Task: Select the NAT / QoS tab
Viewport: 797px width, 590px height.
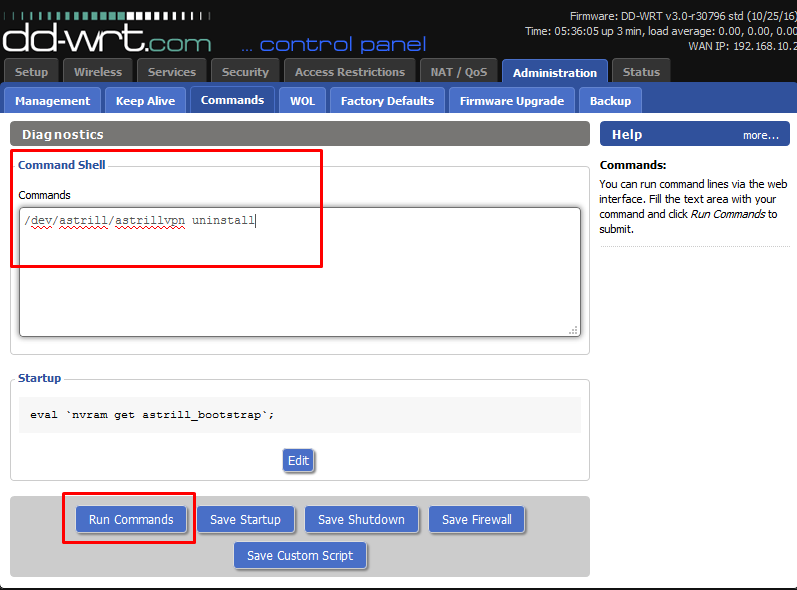Action: [458, 72]
